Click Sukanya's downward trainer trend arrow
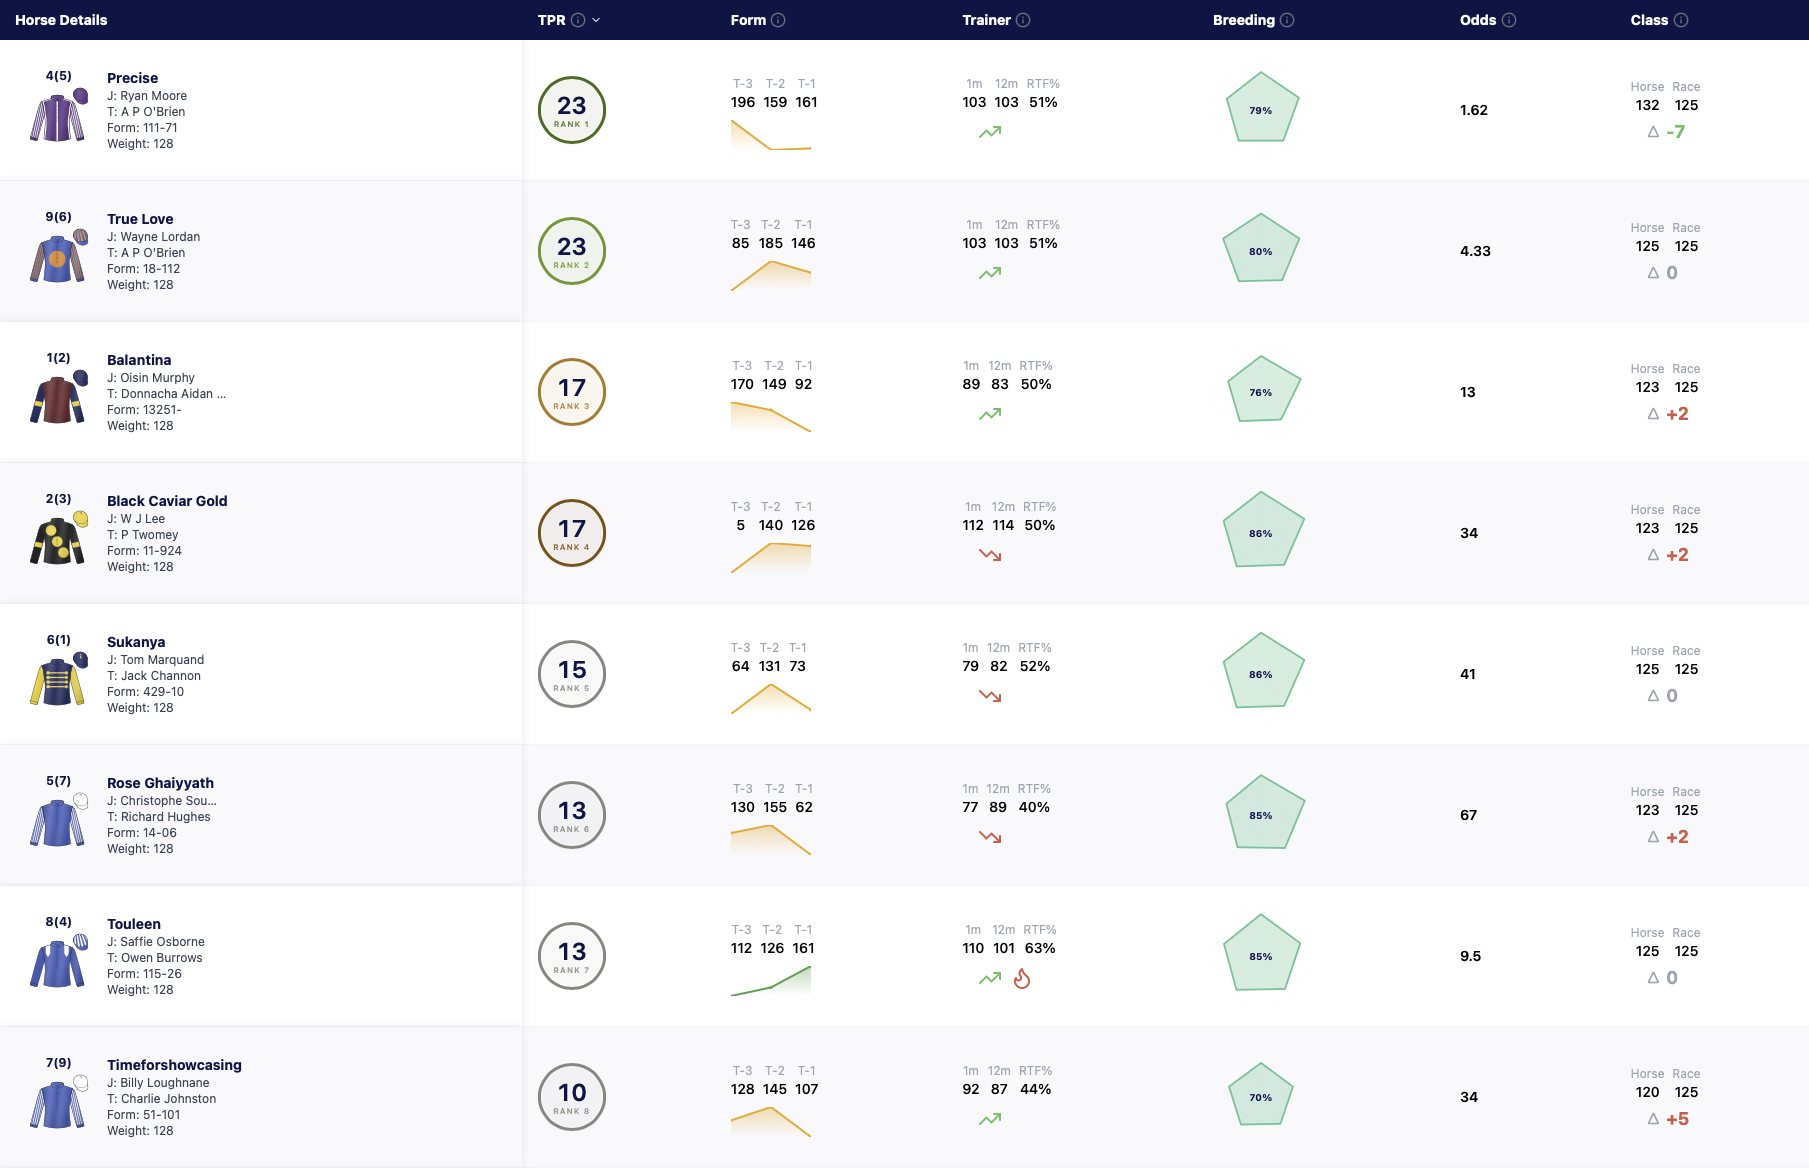 pyautogui.click(x=990, y=696)
